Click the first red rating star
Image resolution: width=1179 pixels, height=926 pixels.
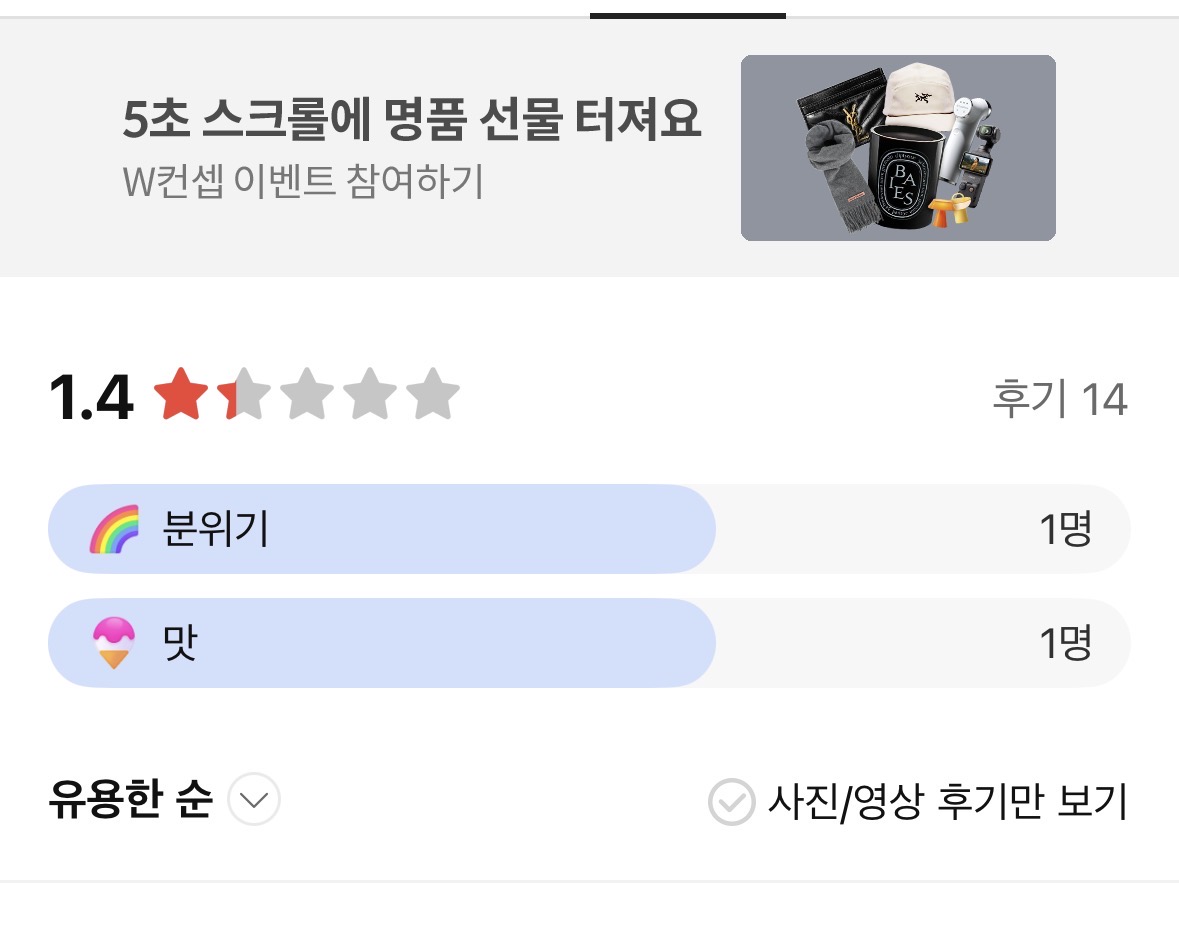pyautogui.click(x=181, y=395)
